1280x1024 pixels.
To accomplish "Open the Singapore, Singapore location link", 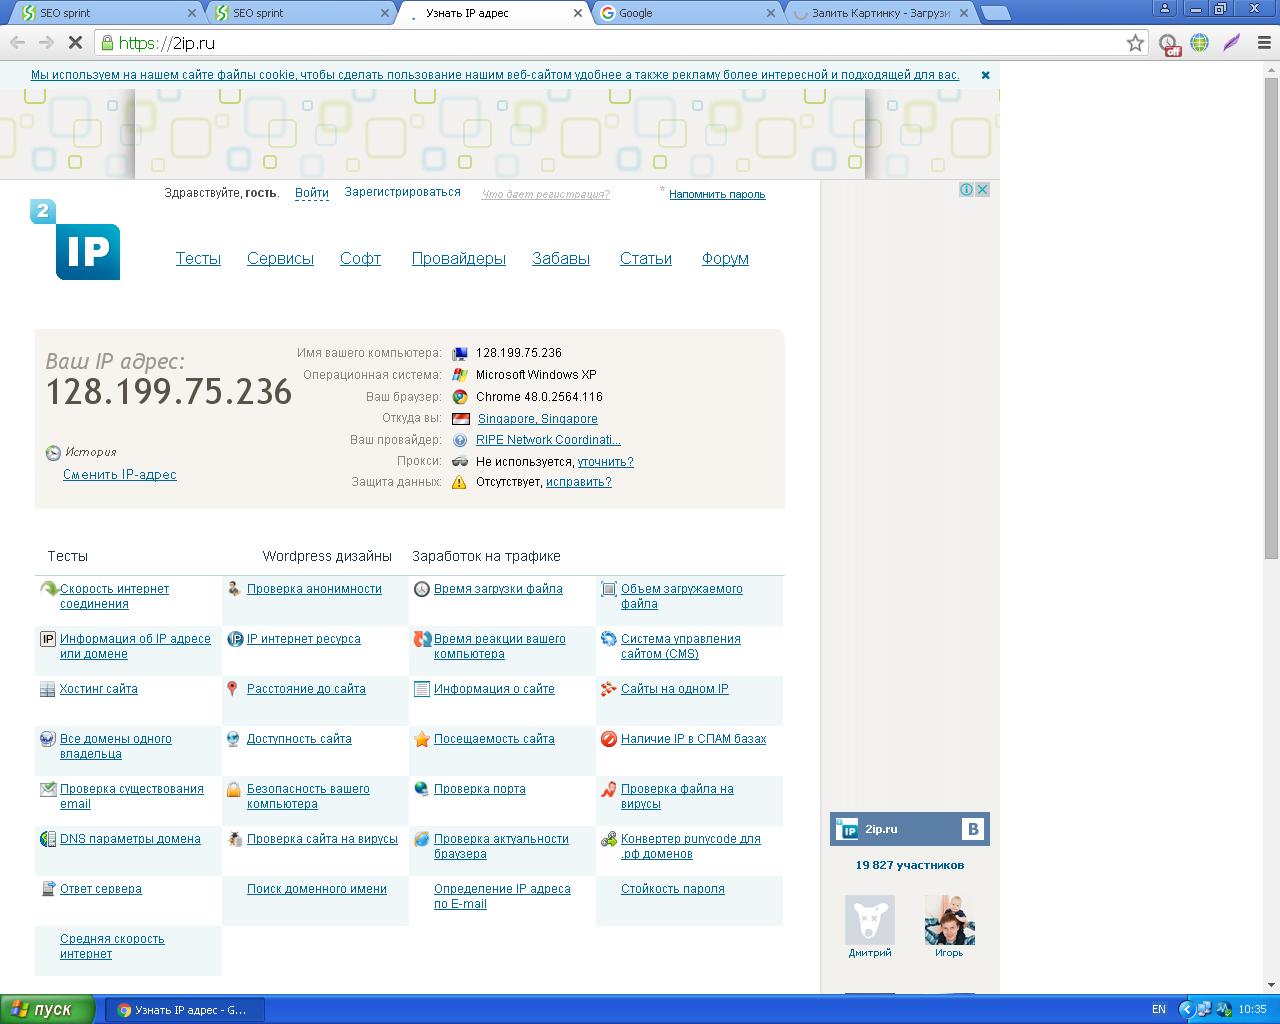I will [538, 419].
